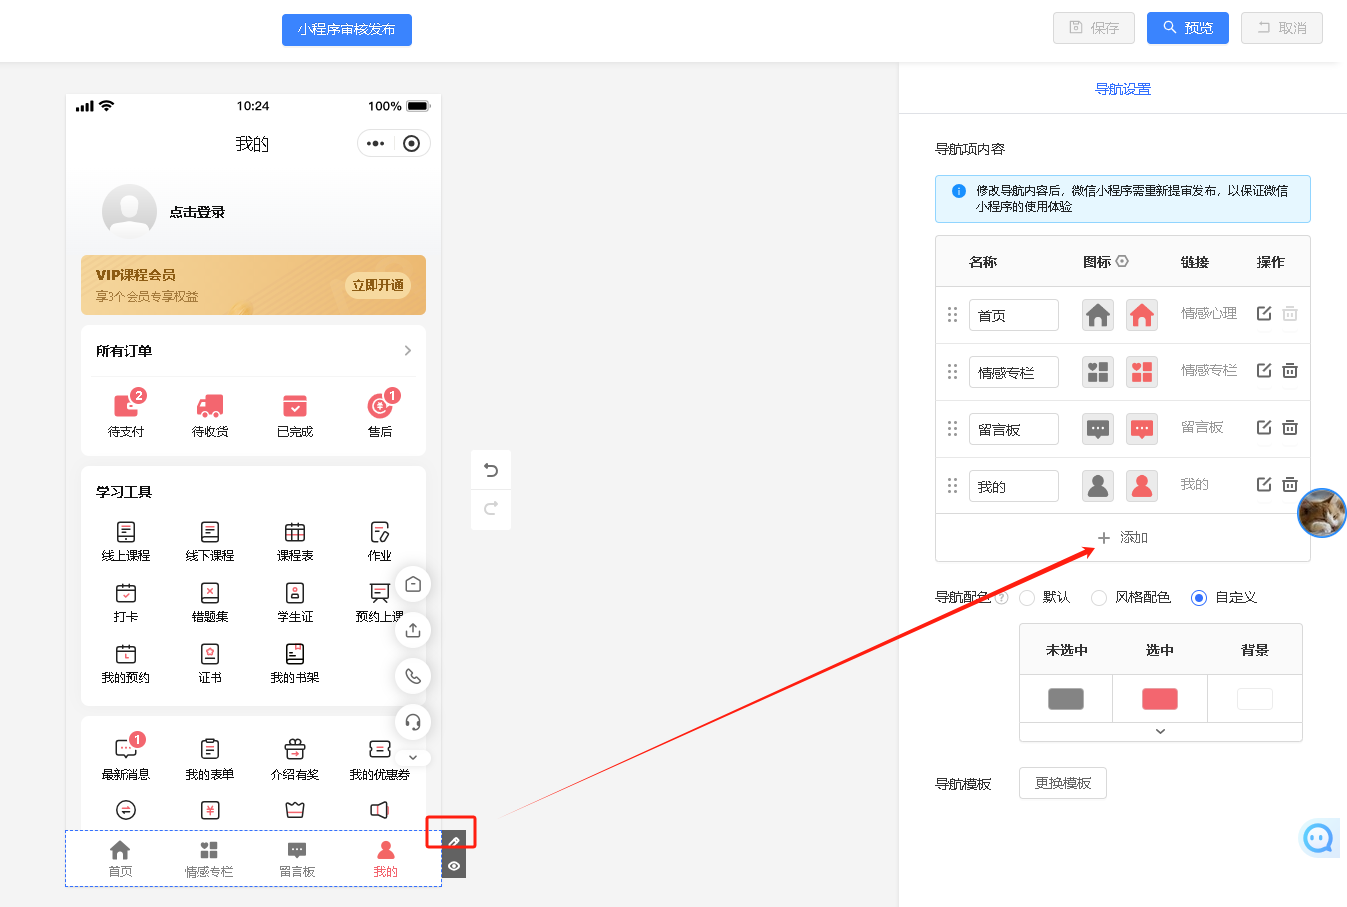Open the 已完成 completed orders icon
The image size is (1347, 907).
tap(295, 406)
